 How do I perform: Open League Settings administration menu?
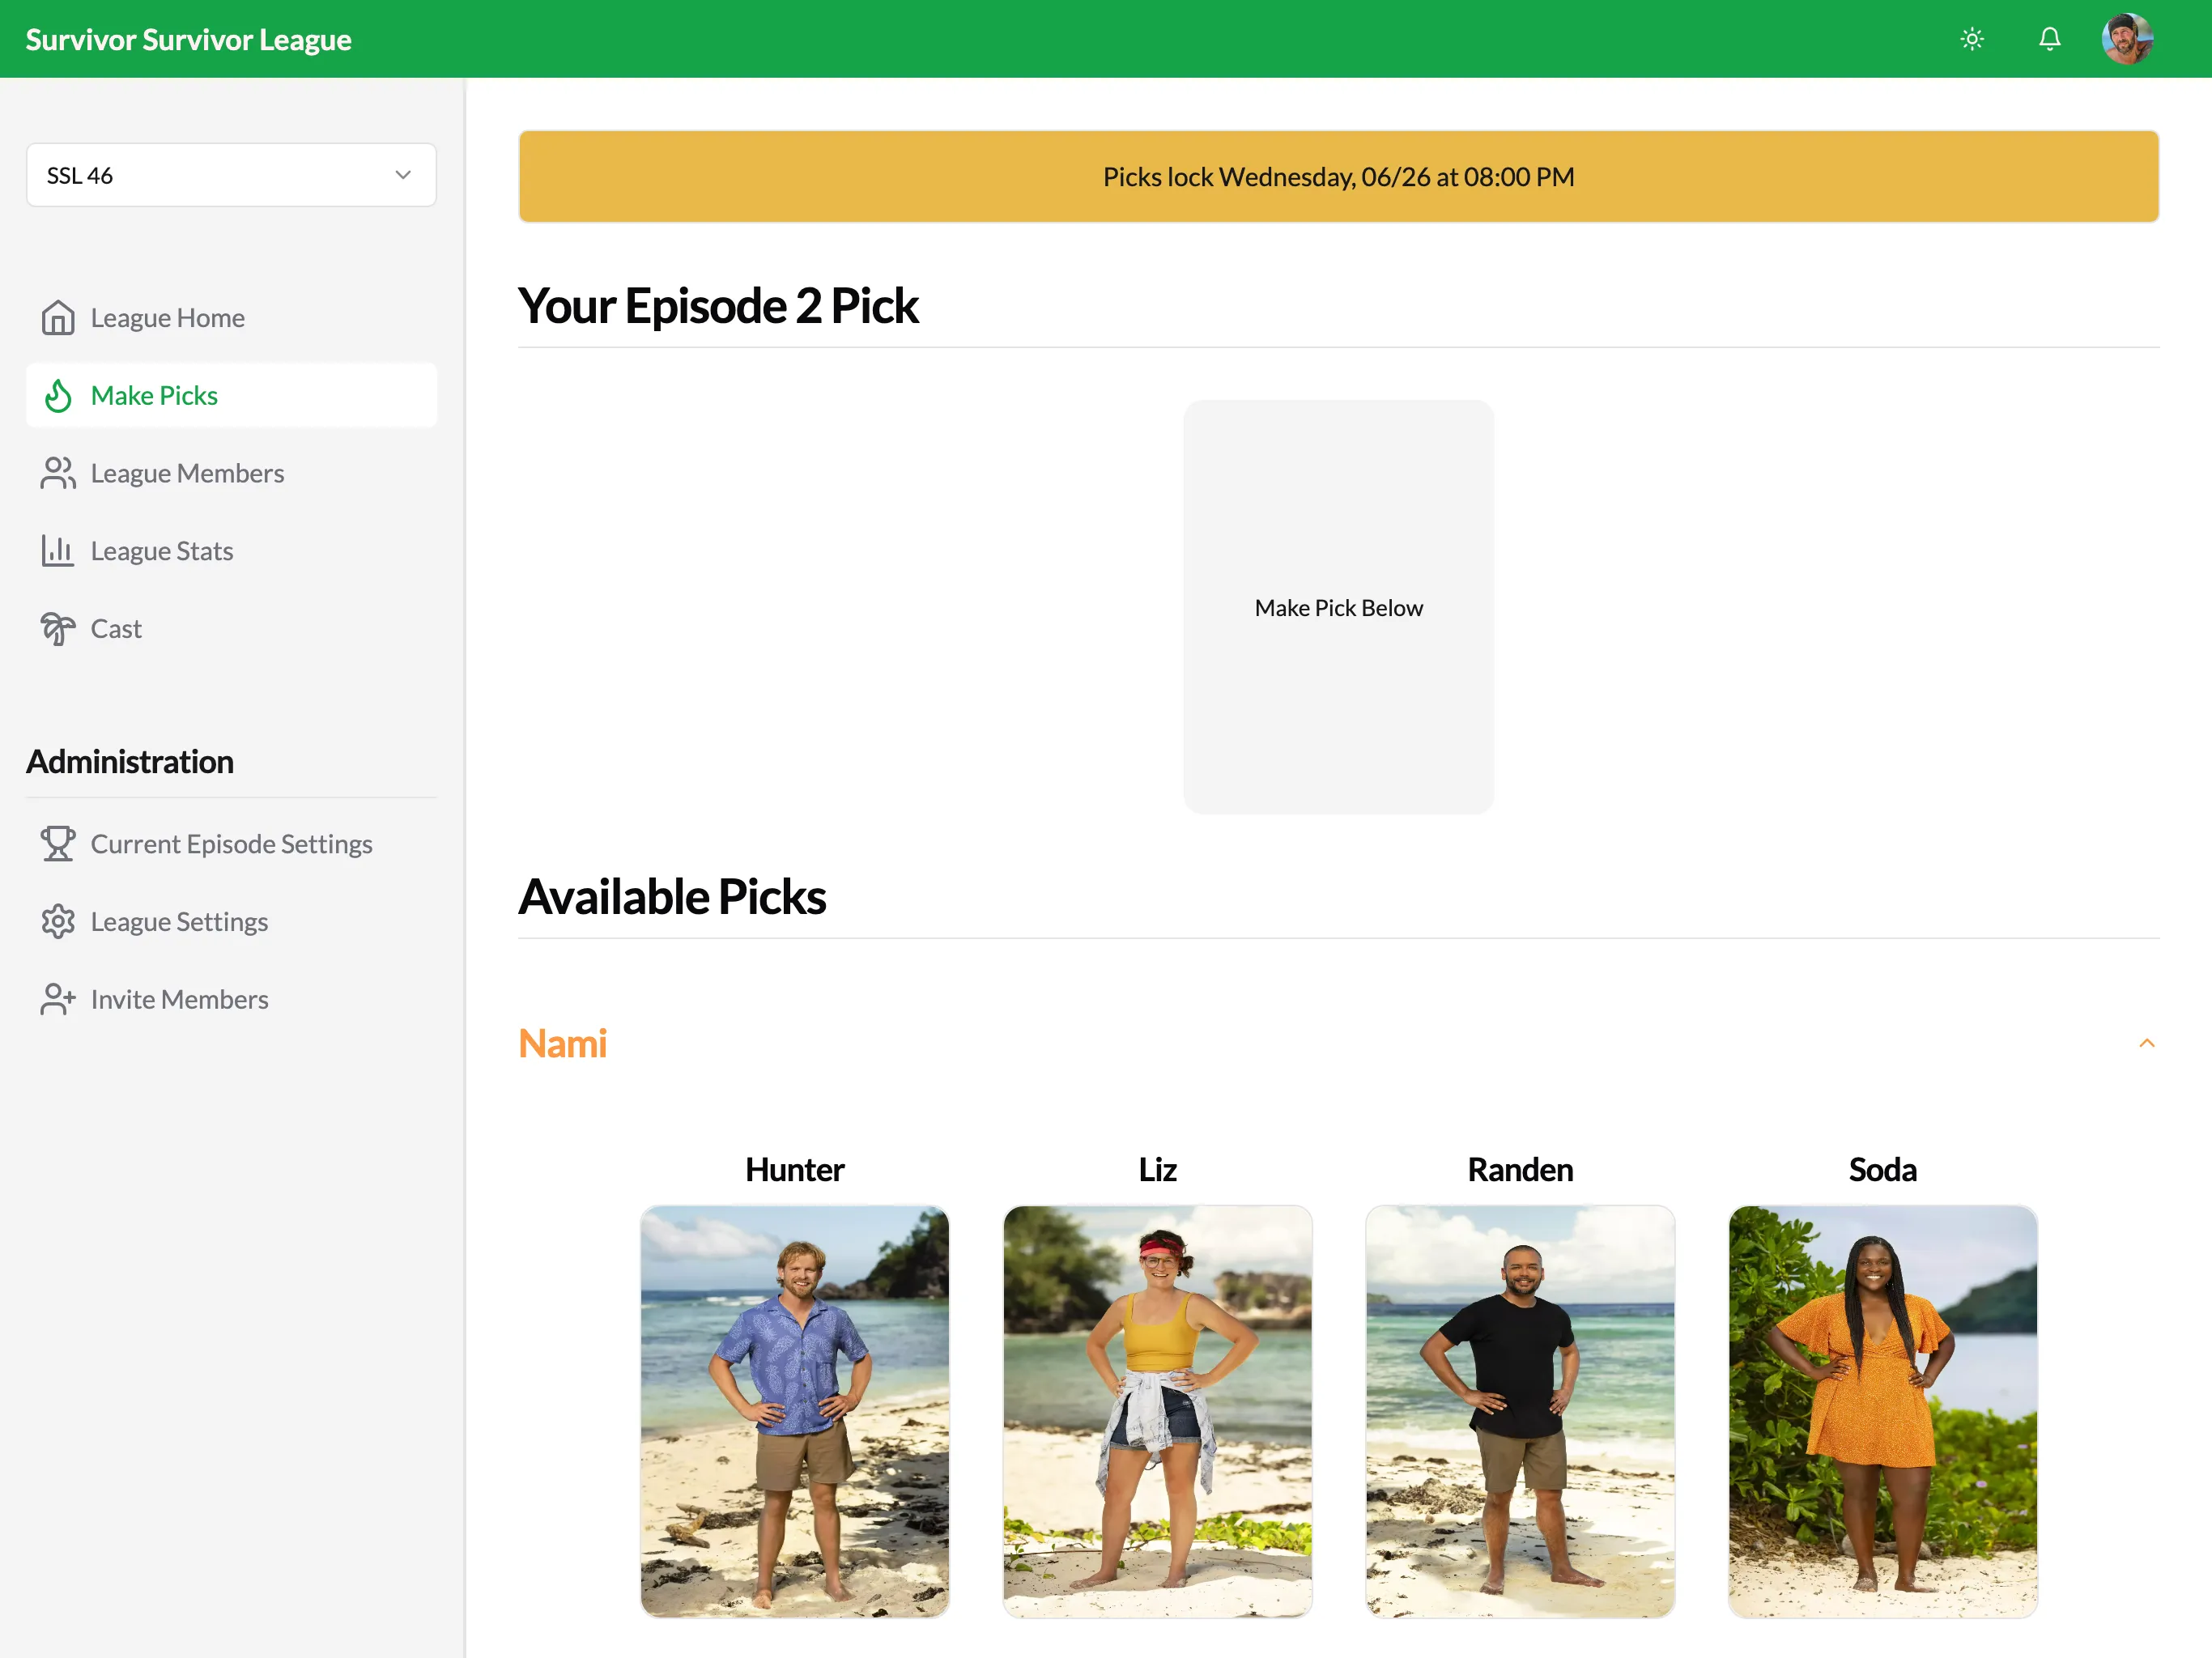pos(180,920)
